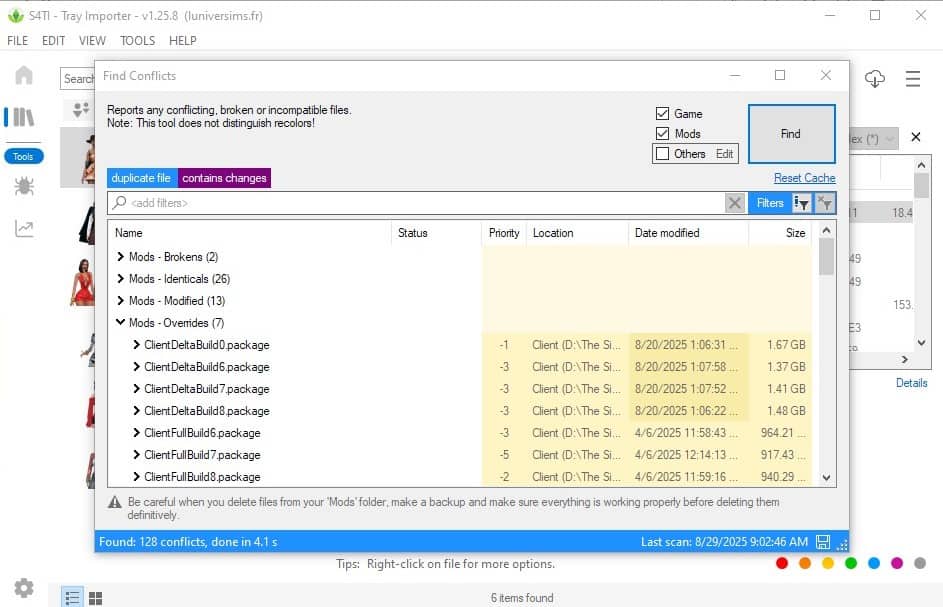This screenshot has height=607, width=943.
Task: Open the hamburger menu at top right
Action: pyautogui.click(x=913, y=78)
